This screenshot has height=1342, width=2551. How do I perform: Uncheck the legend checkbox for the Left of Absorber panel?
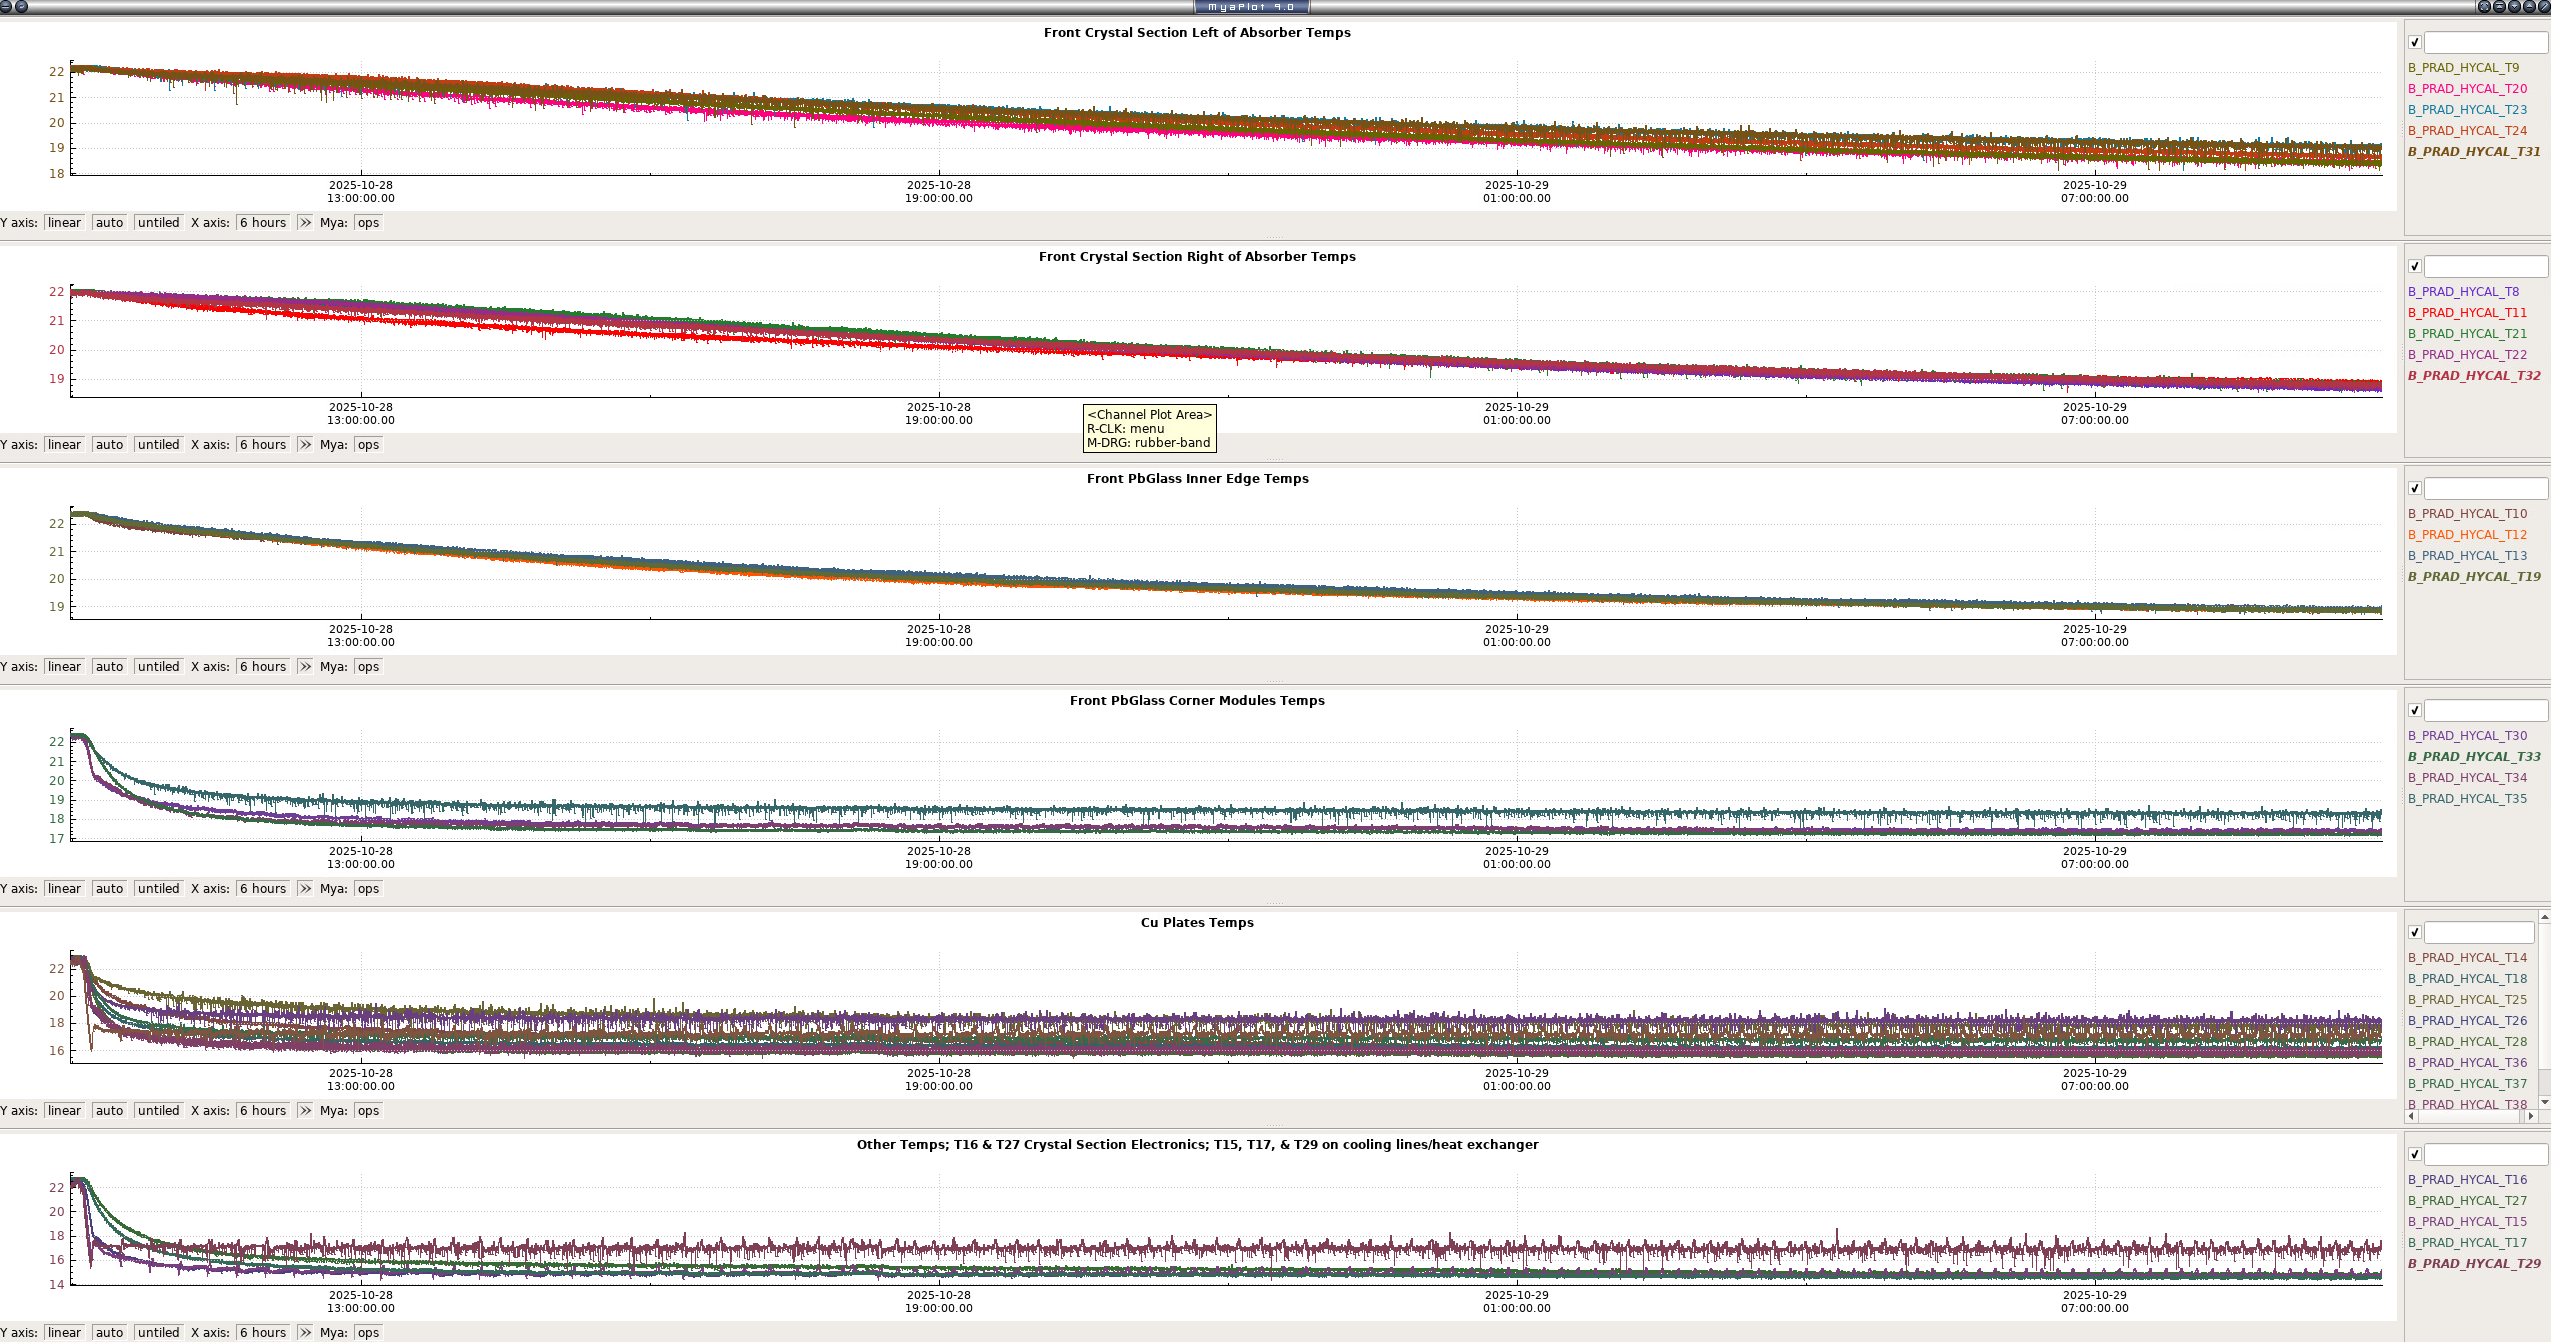point(2414,43)
